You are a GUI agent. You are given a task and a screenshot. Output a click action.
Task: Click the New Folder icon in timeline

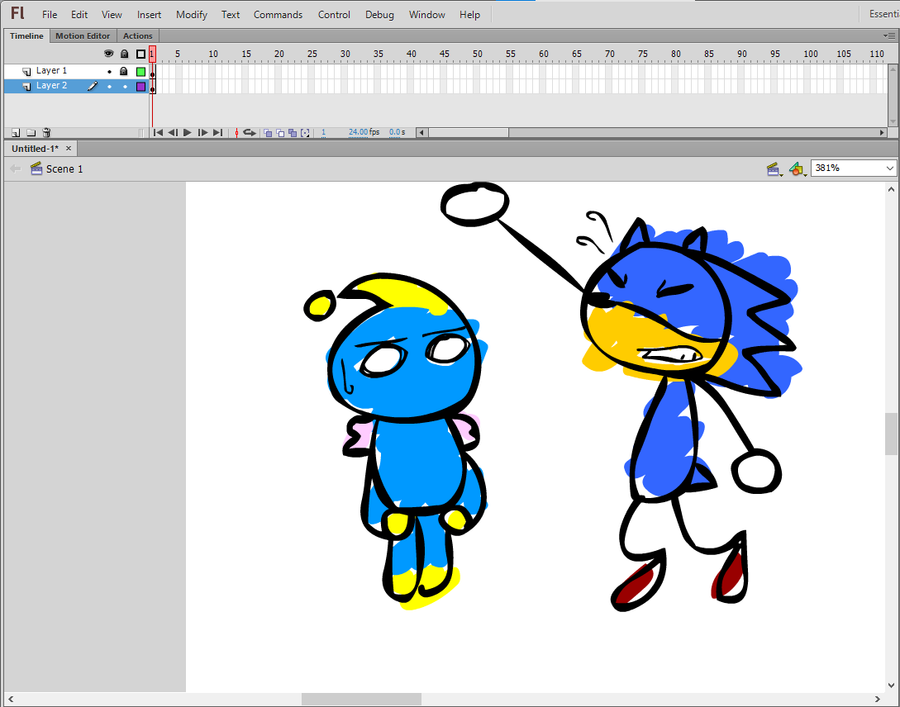tap(31, 133)
